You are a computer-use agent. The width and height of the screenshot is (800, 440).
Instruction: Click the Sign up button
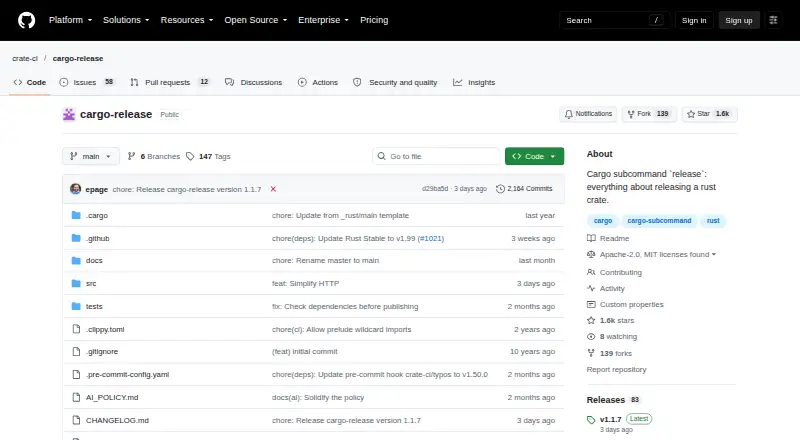coord(739,20)
